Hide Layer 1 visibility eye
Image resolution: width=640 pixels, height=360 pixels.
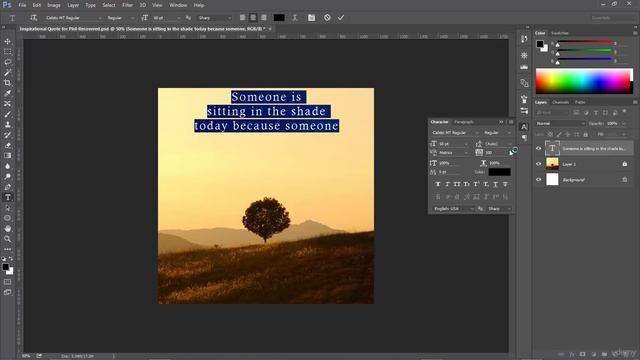coord(538,164)
